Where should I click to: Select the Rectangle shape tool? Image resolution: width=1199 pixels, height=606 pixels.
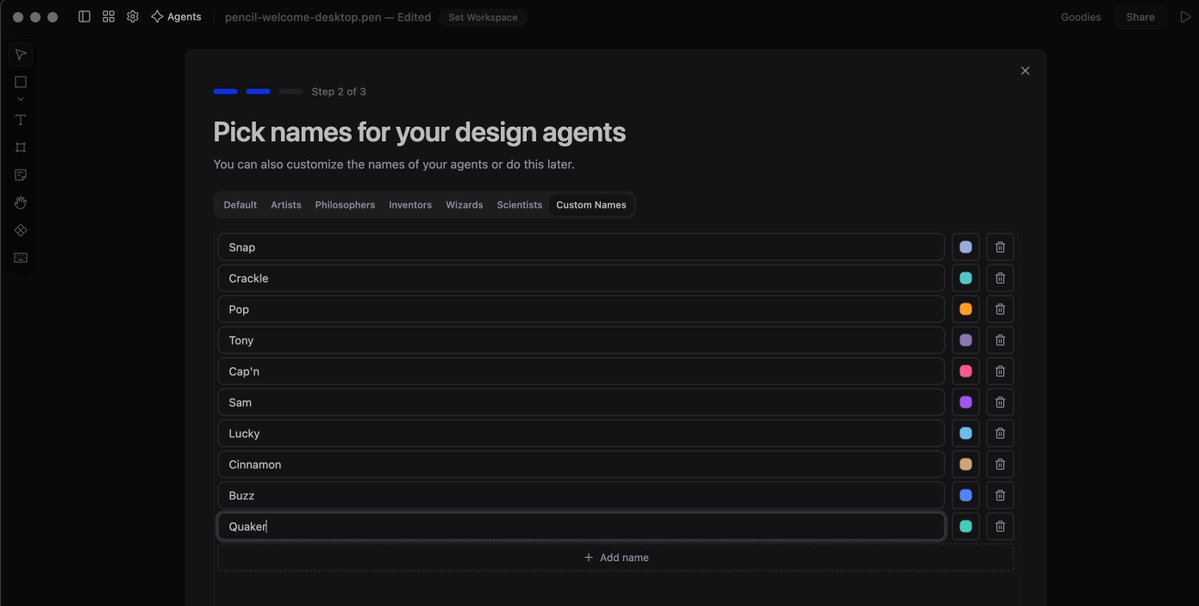(21, 82)
